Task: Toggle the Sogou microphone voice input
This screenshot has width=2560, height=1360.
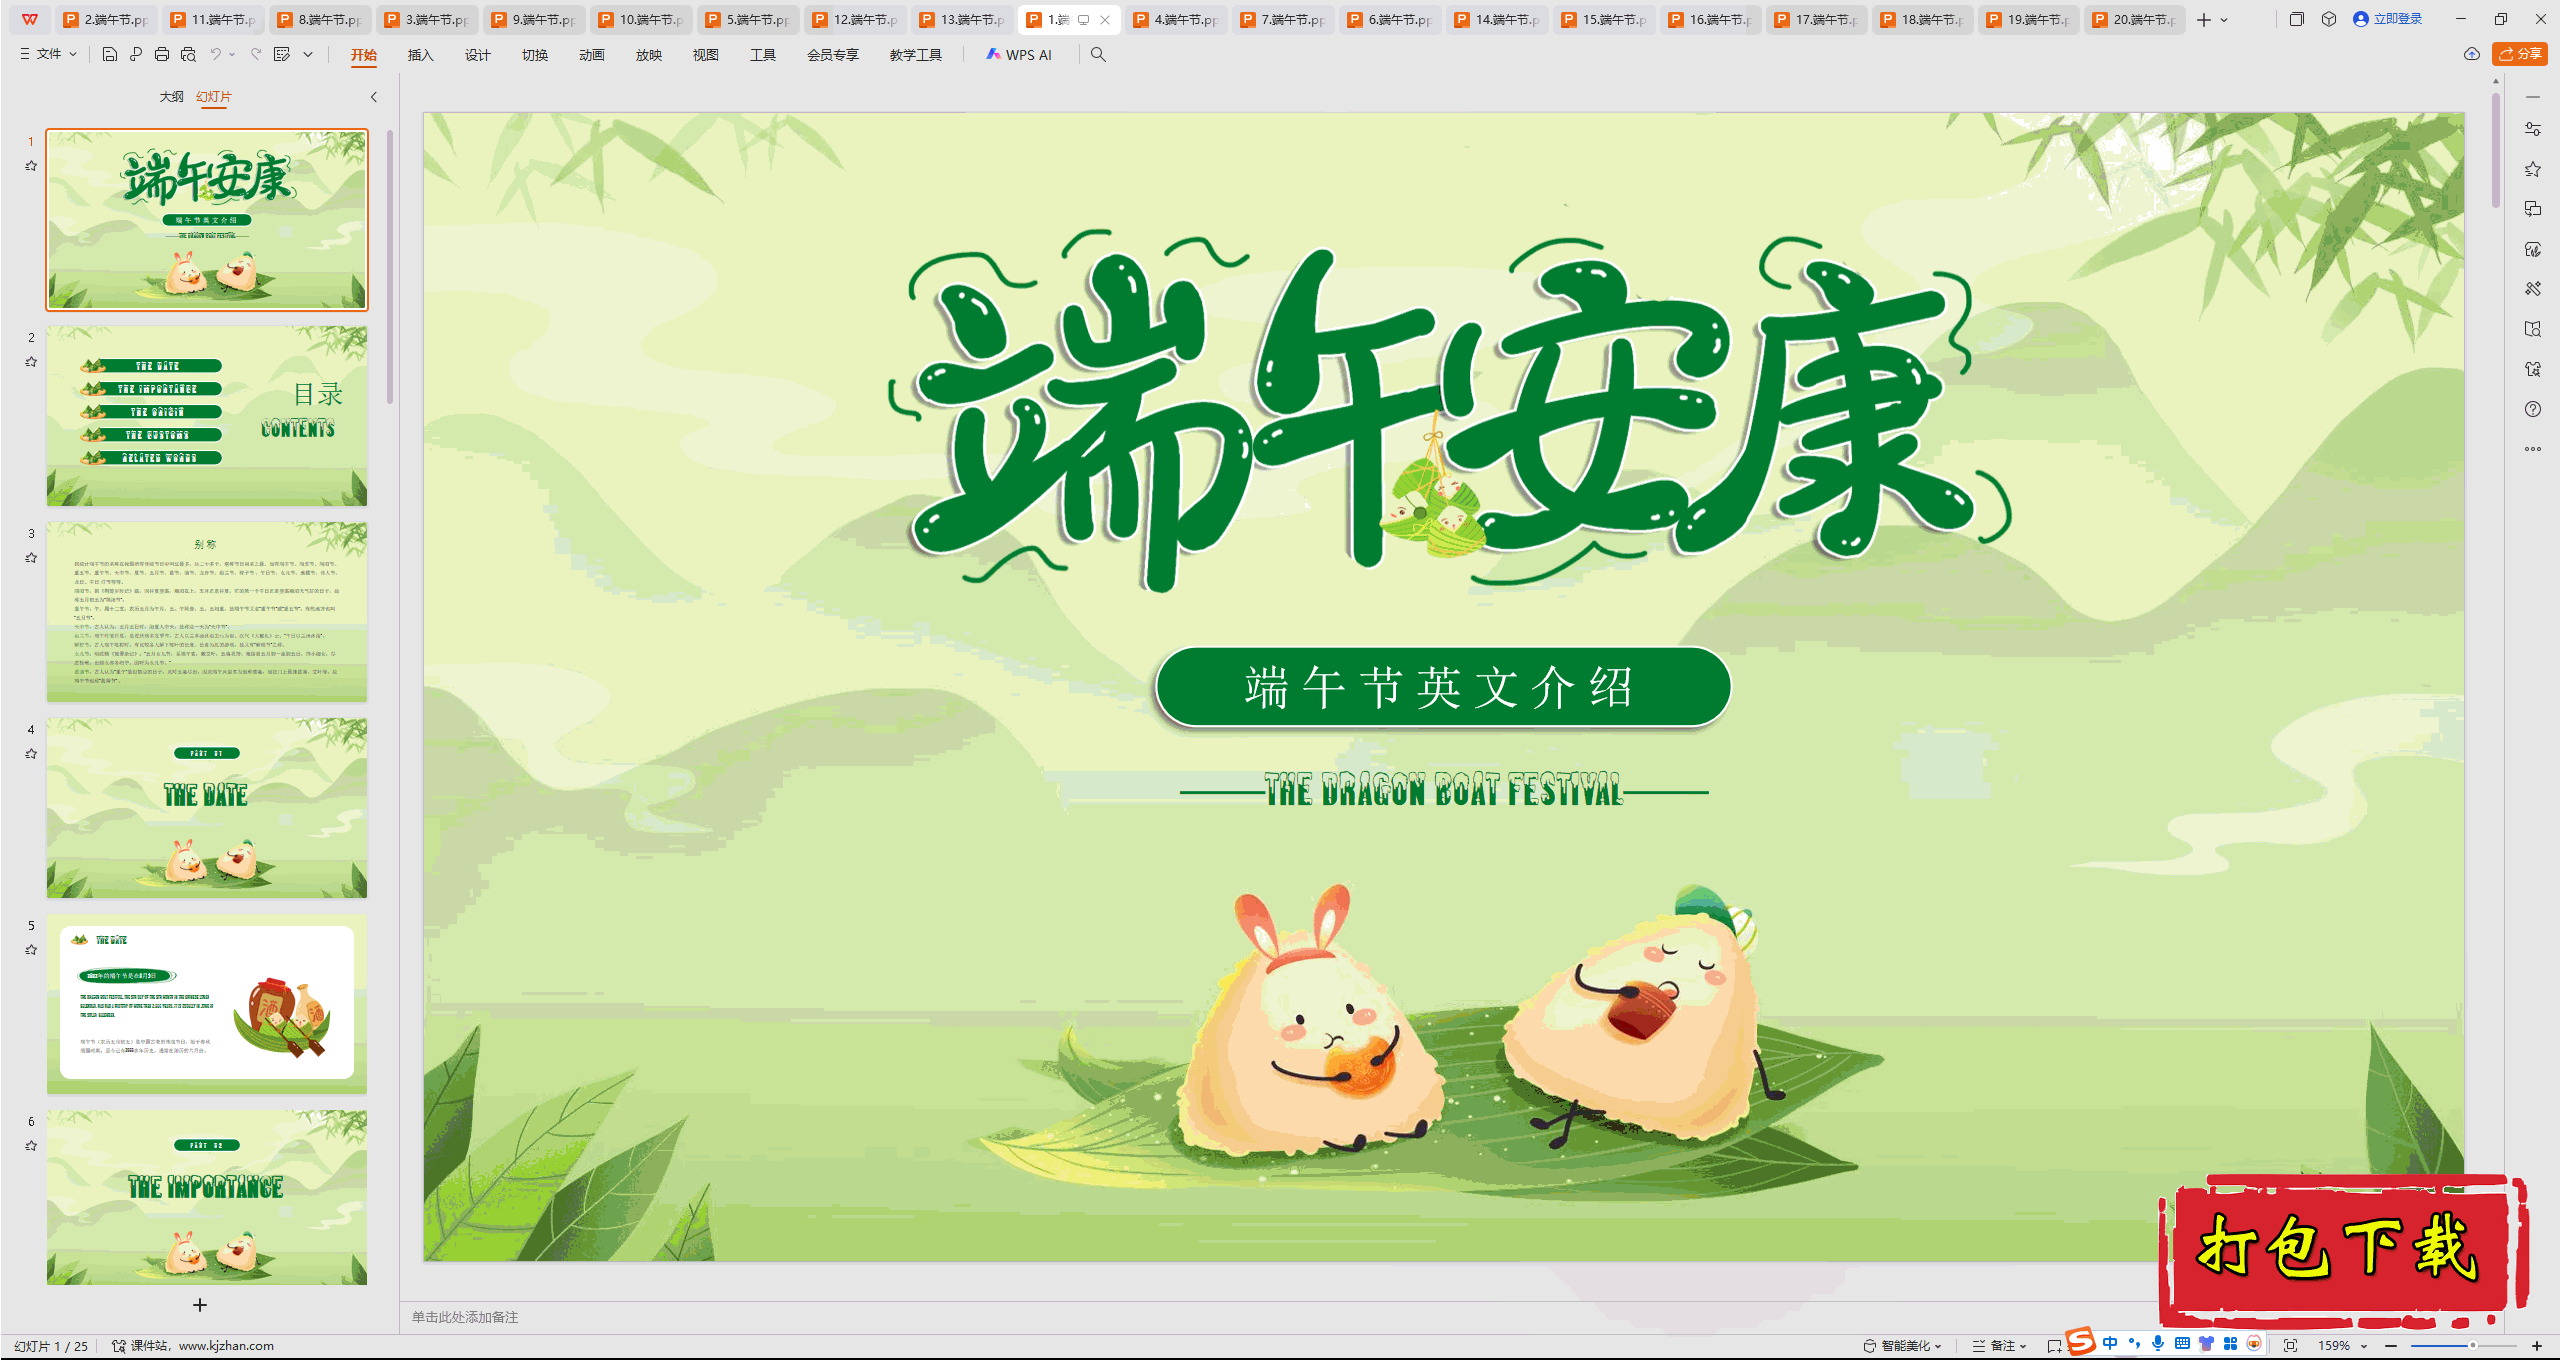Action: (2158, 1344)
